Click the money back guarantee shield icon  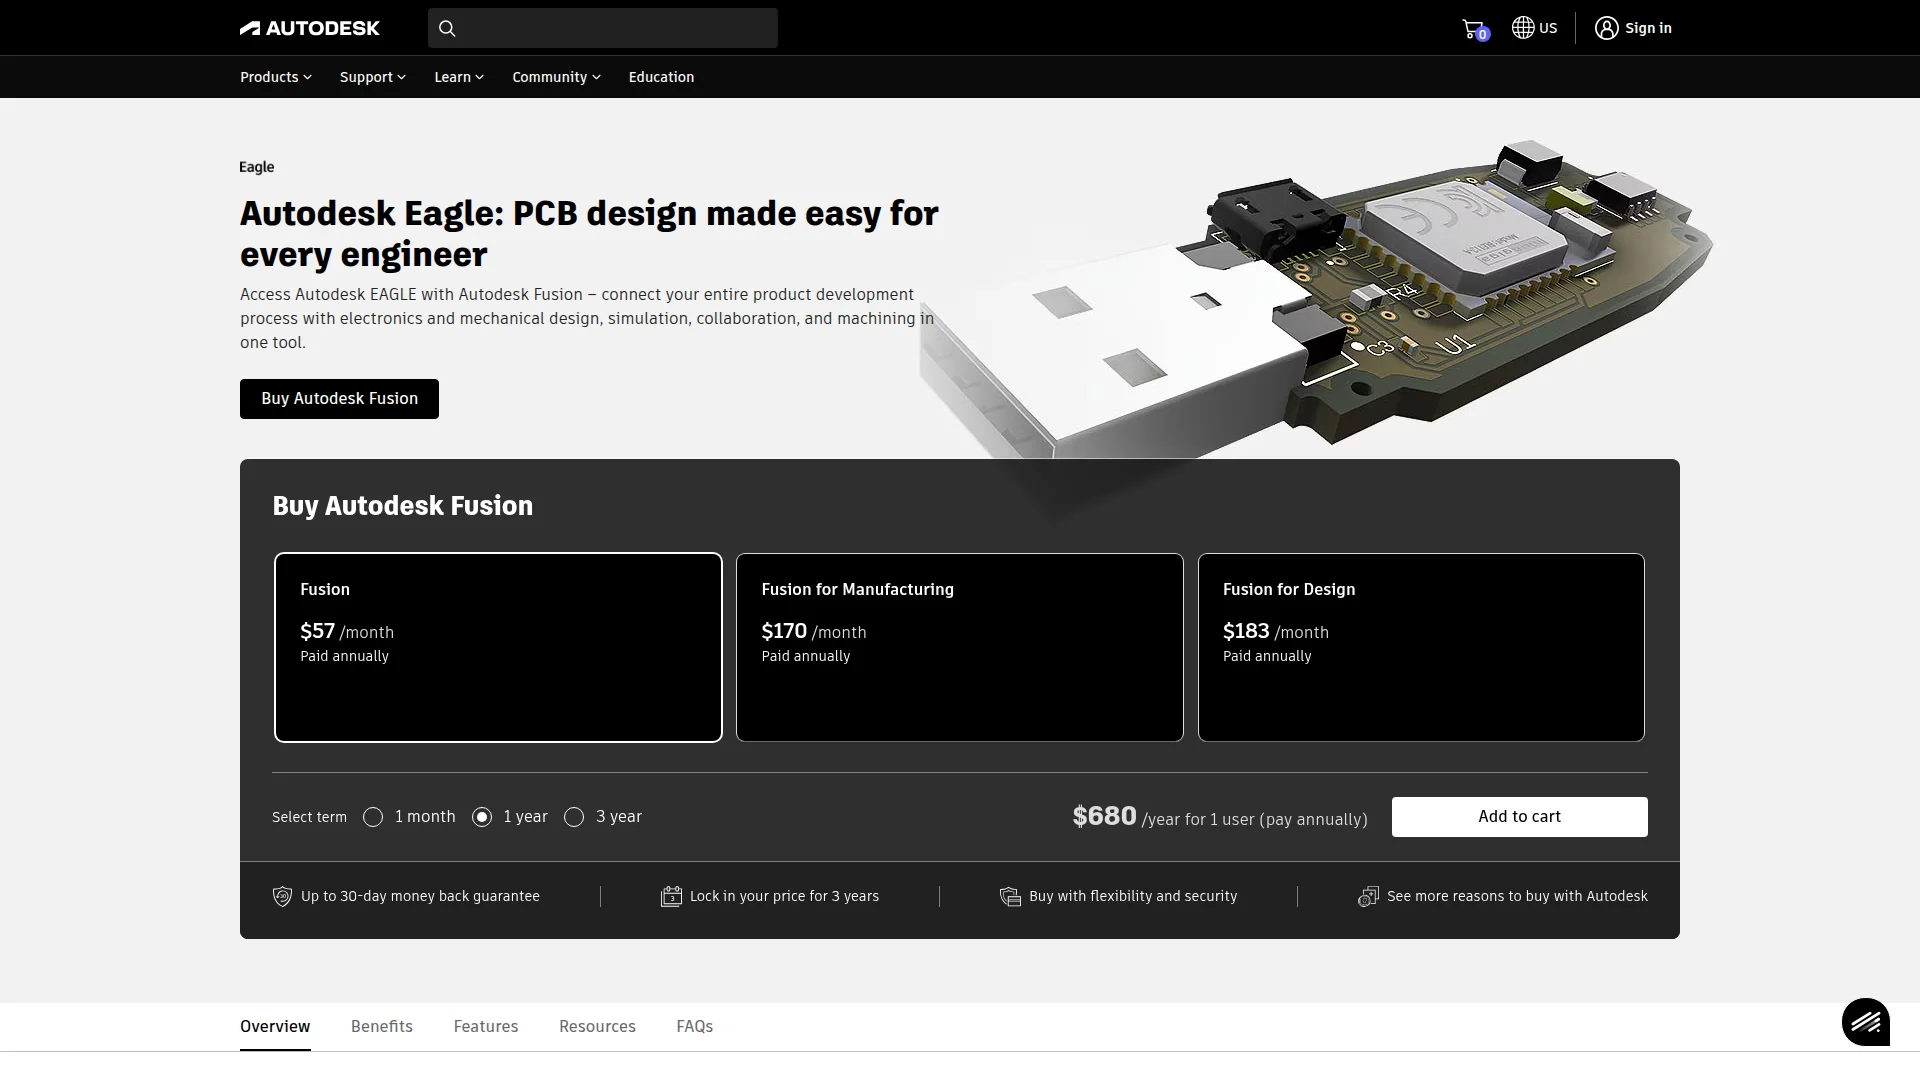tap(282, 896)
